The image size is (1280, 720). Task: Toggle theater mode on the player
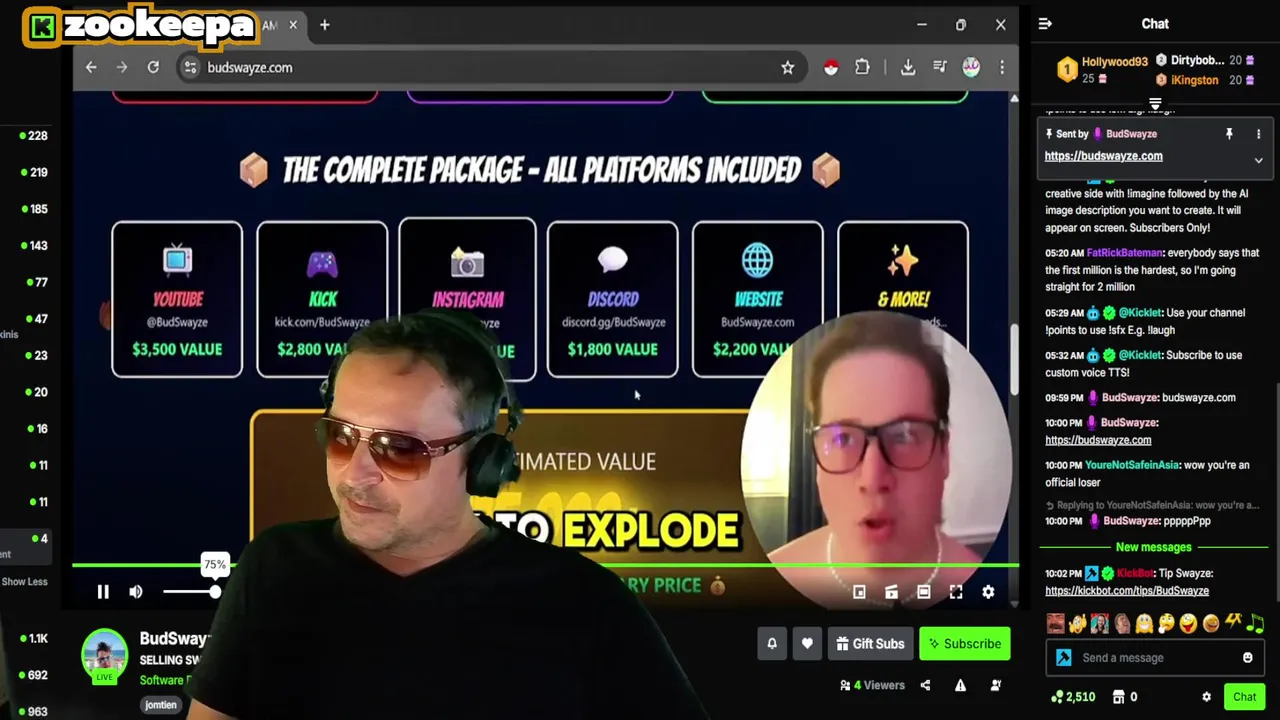tap(924, 592)
